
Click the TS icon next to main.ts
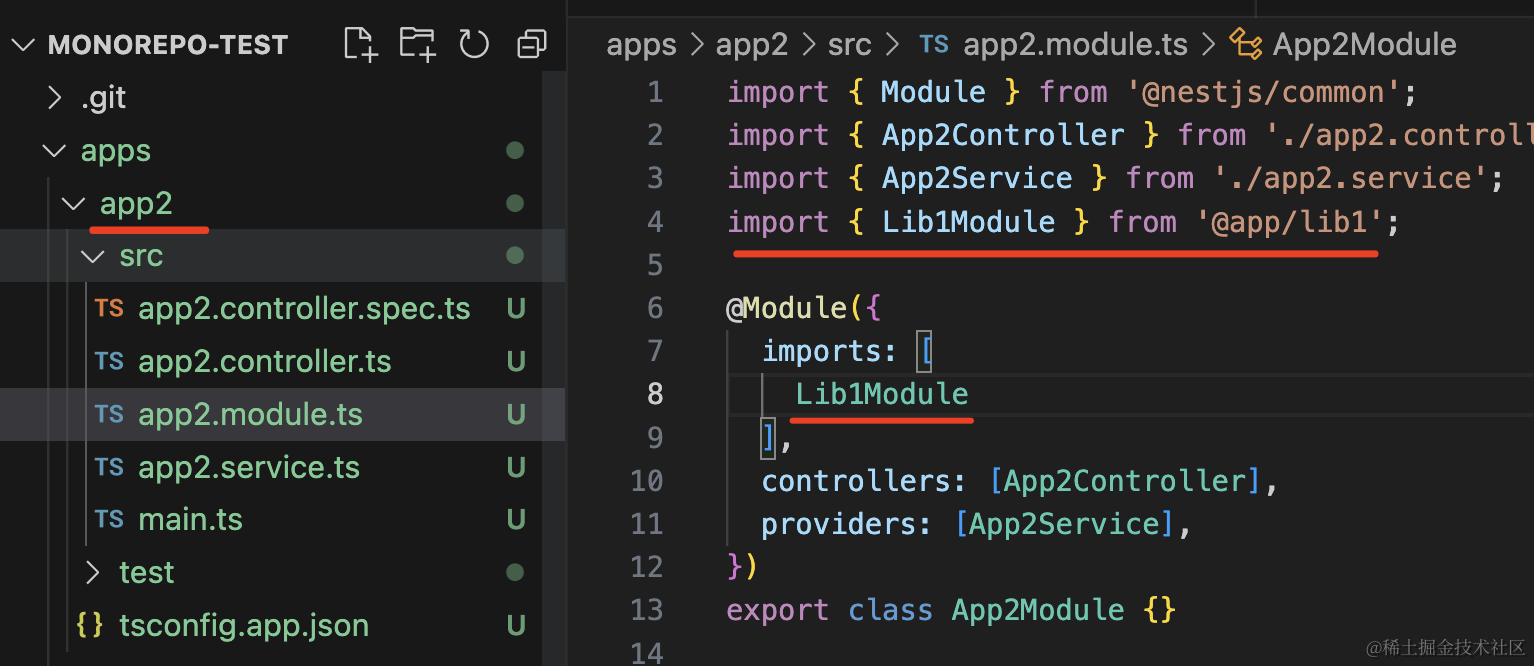pos(109,519)
